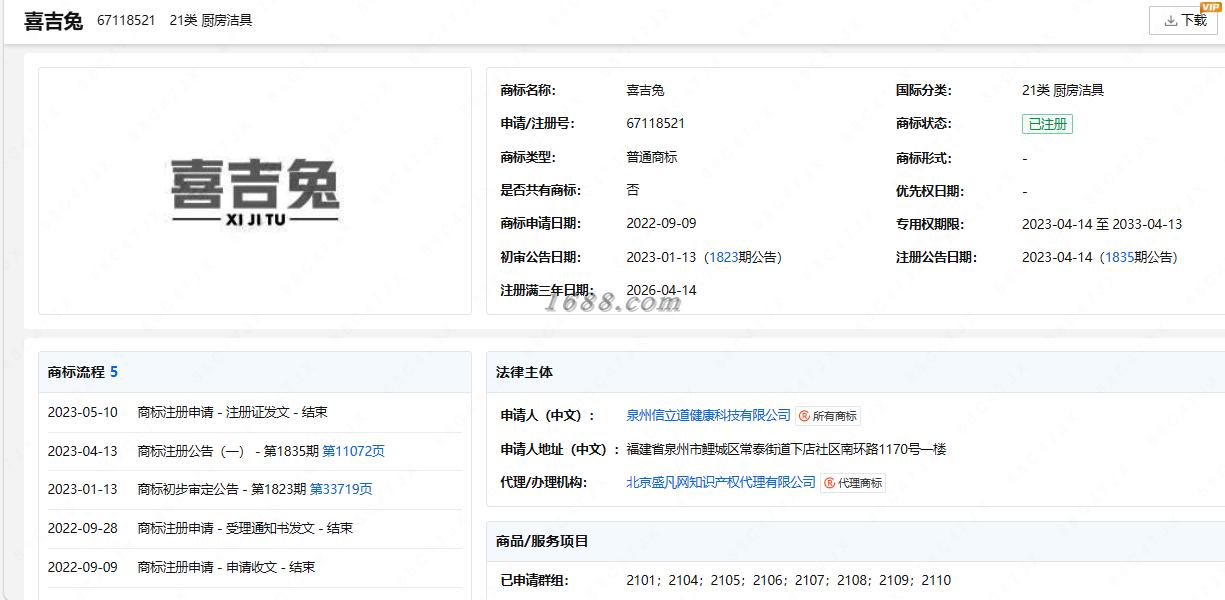The width and height of the screenshot is (1225, 600).
Task: Click the 普通商标 trademark type value
Action: tap(652, 157)
